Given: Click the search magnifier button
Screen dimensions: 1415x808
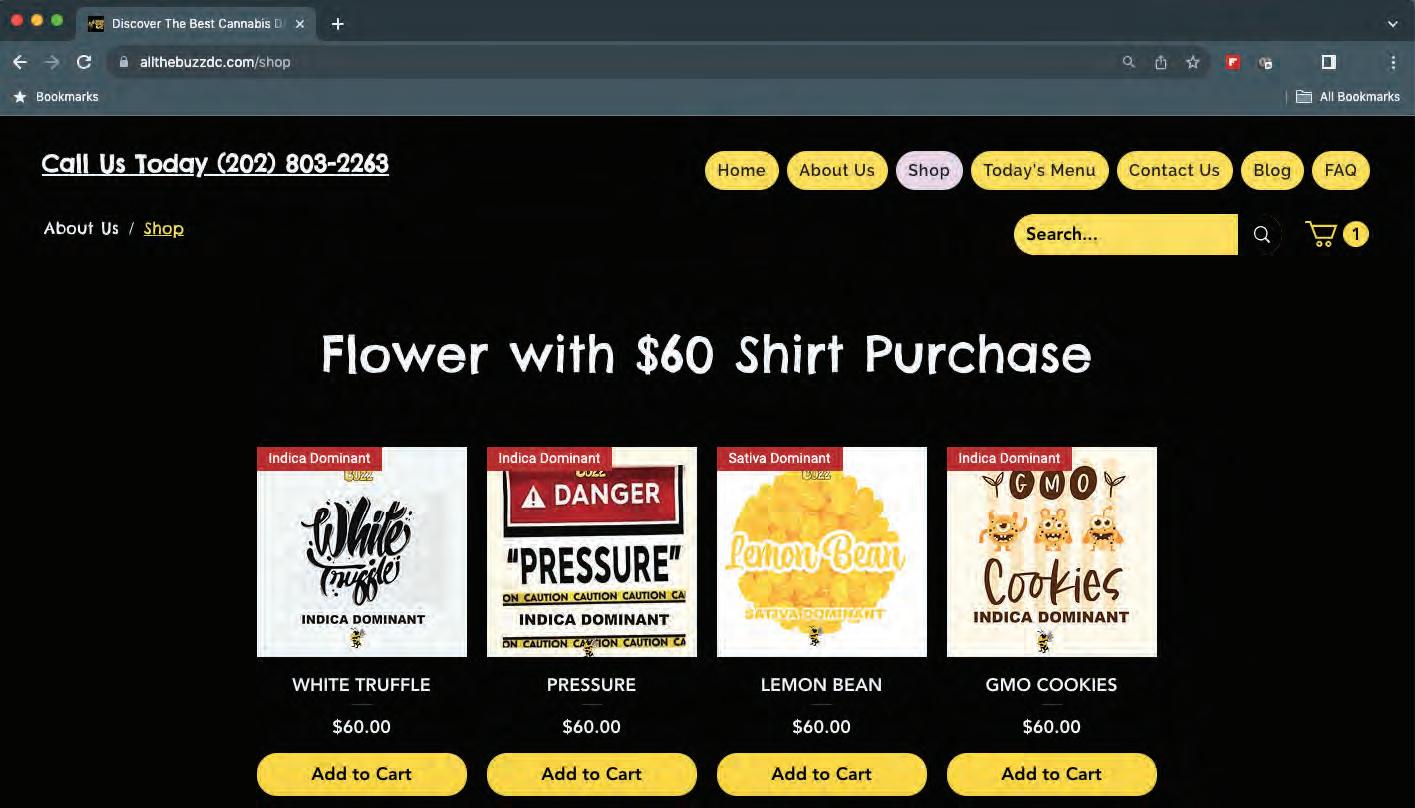Looking at the screenshot, I should [x=1262, y=235].
